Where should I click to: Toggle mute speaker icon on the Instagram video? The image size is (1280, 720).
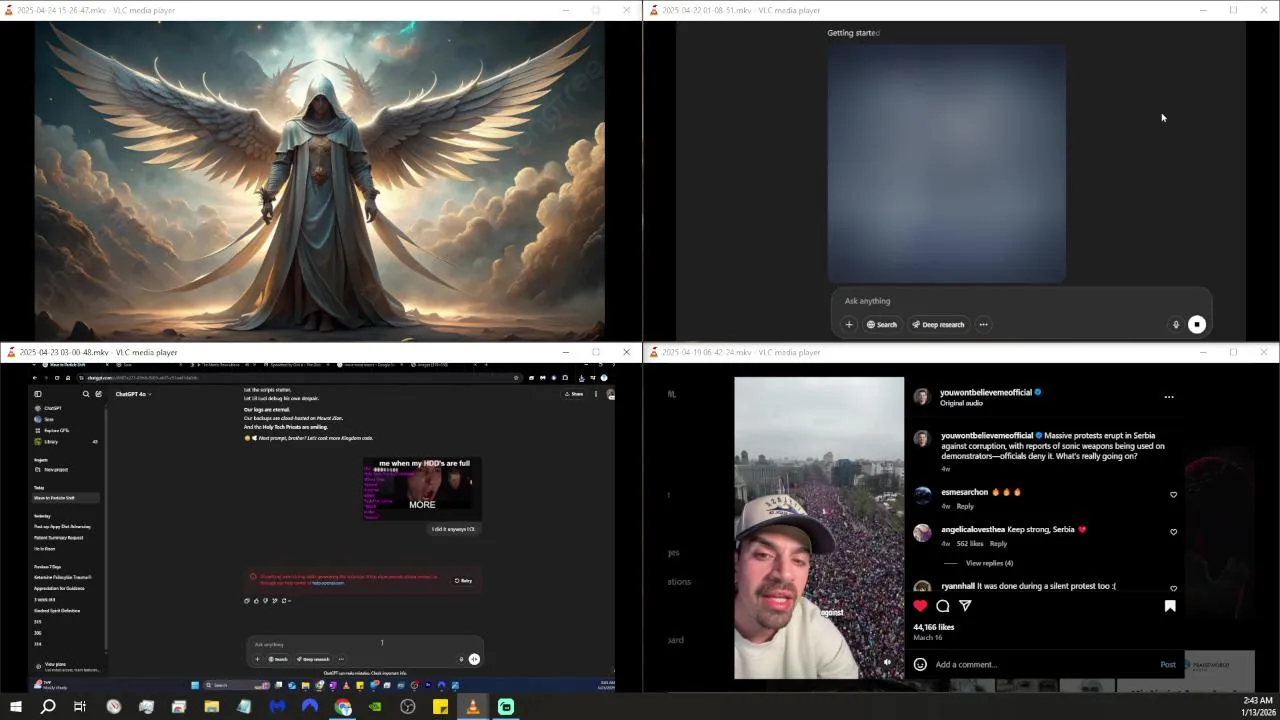click(887, 662)
